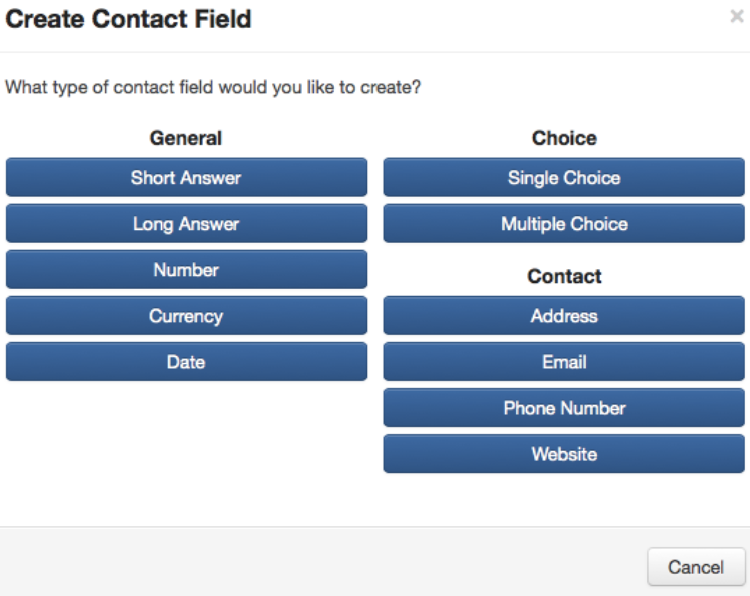Click the field type question text

coord(213,88)
